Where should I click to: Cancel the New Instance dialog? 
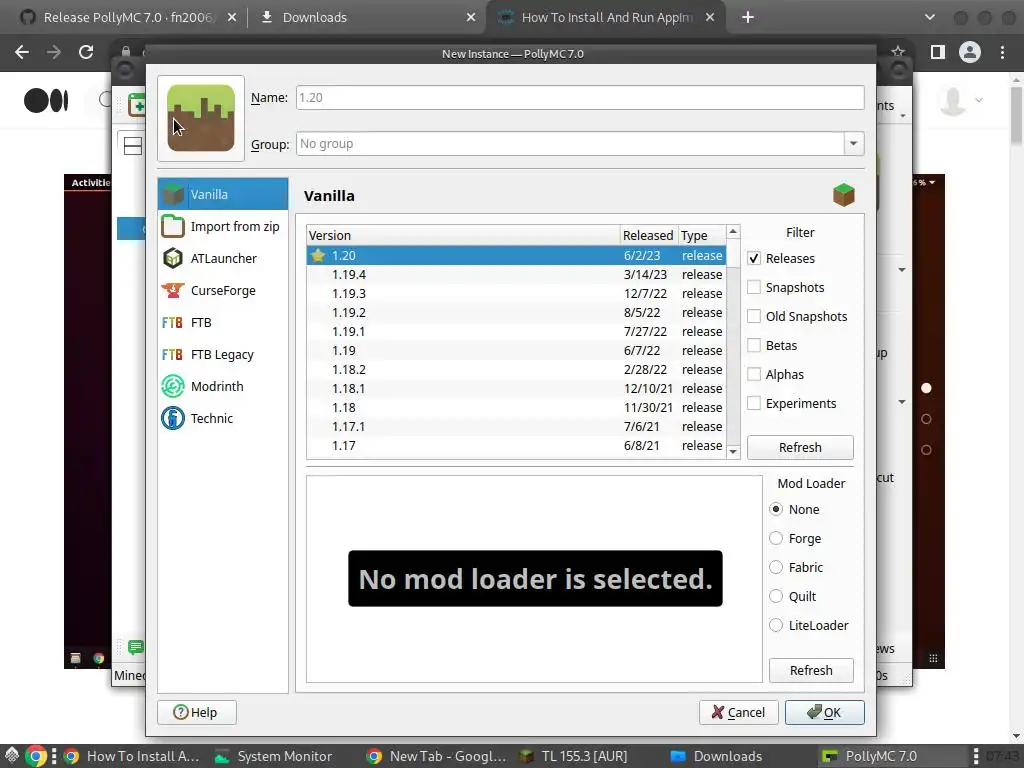pos(739,712)
